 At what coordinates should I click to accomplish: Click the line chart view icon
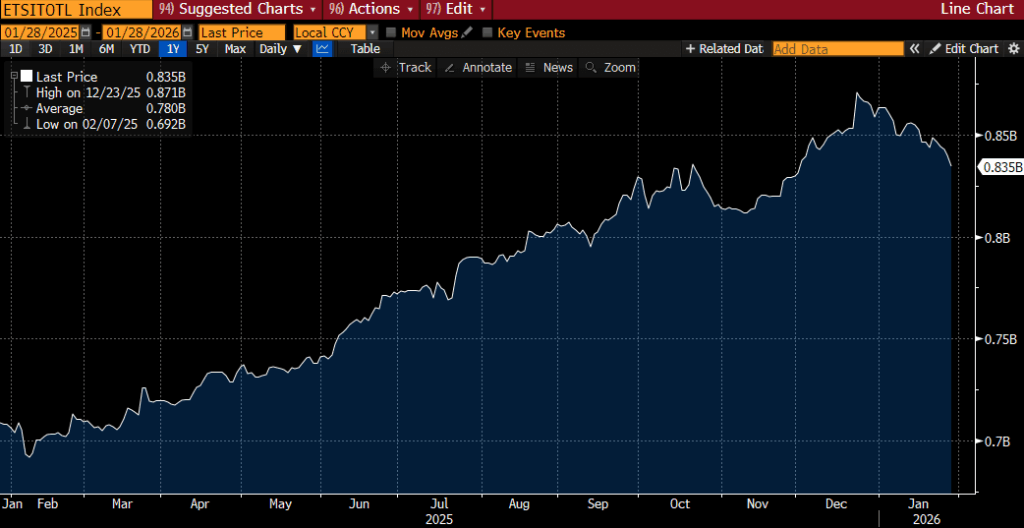(x=323, y=49)
